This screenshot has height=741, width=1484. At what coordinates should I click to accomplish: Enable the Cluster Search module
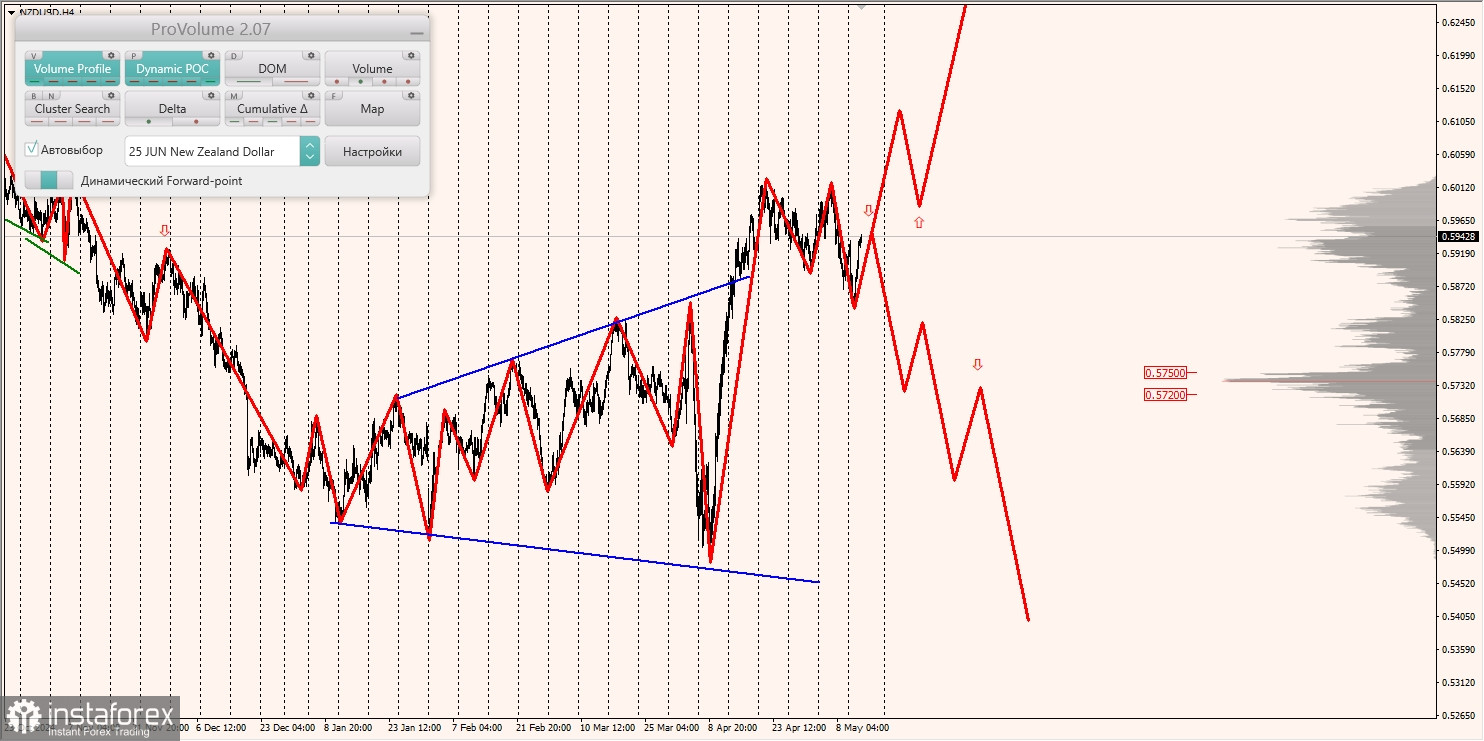coord(72,109)
